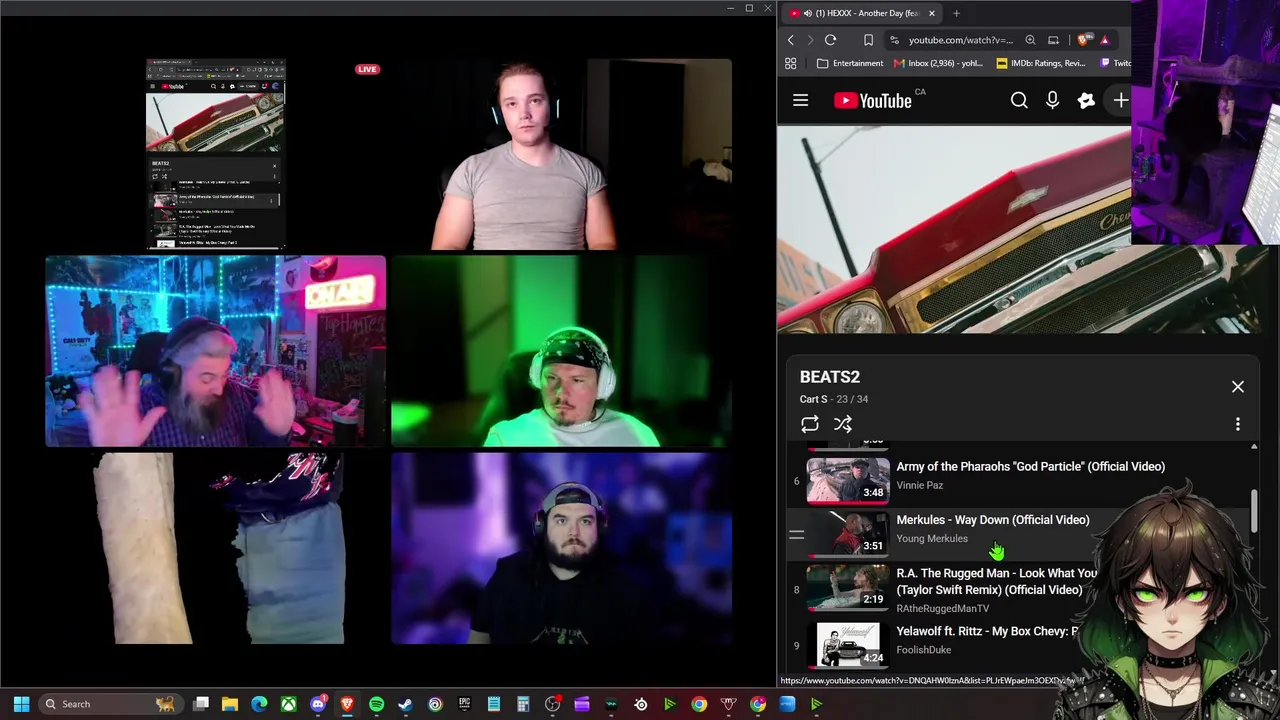Open Steam from the taskbar
Image resolution: width=1280 pixels, height=720 pixels.
405,704
